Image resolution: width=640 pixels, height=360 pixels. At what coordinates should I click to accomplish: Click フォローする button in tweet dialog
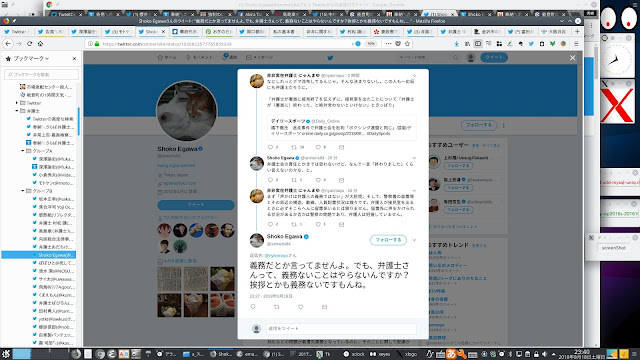tap(388, 240)
